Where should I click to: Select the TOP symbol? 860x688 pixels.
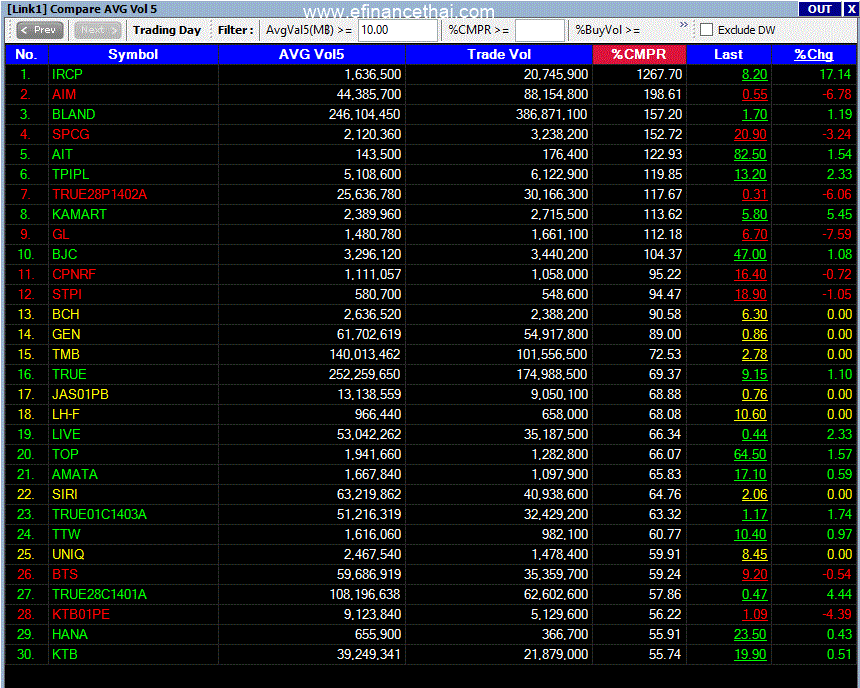tap(65, 455)
